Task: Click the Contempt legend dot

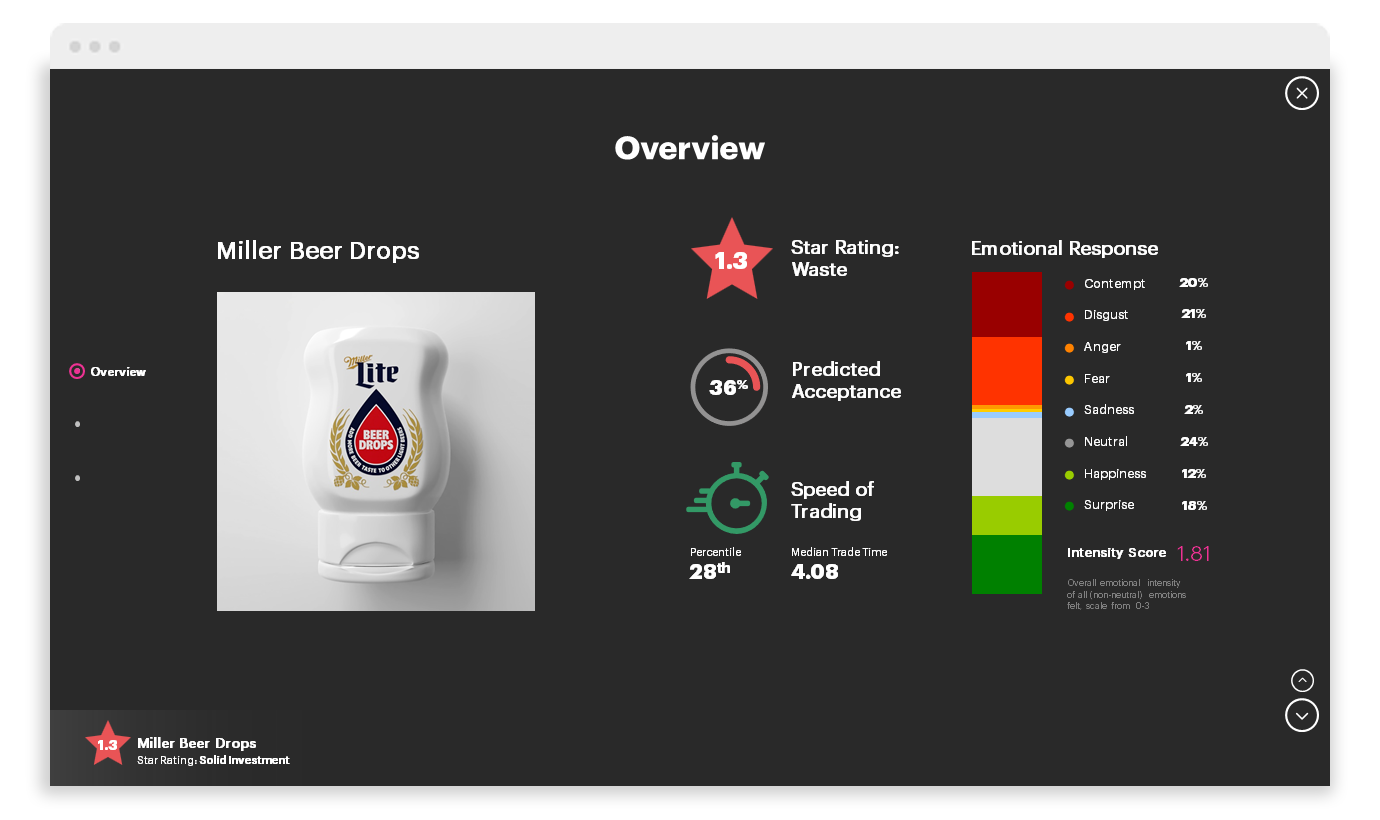Action: pos(1069,284)
